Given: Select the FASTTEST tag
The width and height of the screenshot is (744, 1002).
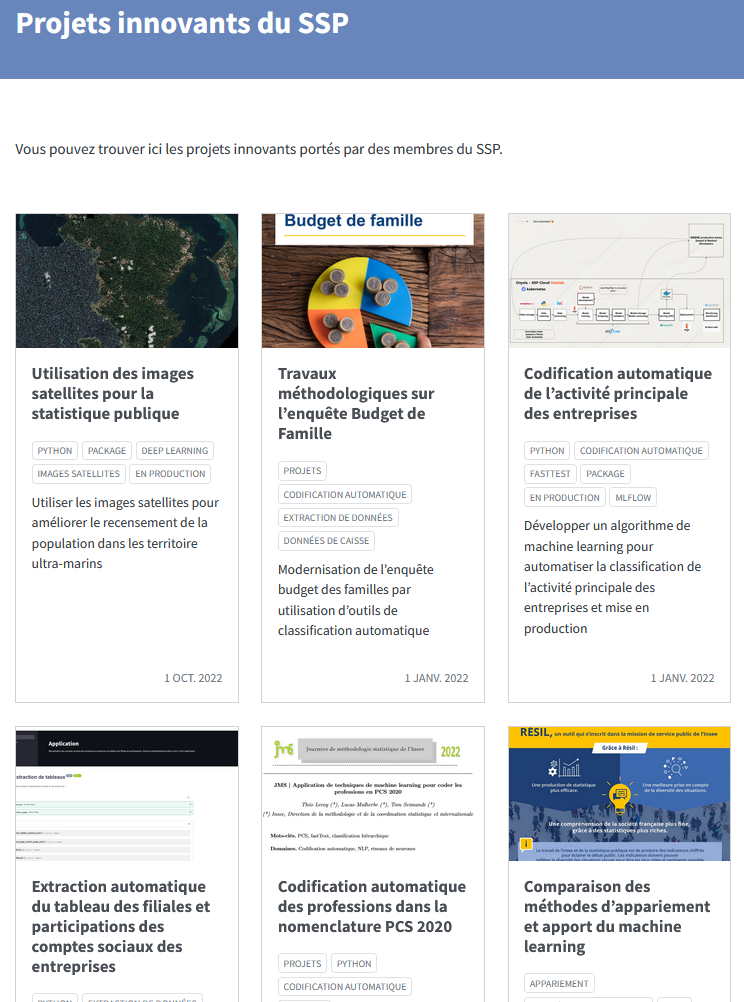Looking at the screenshot, I should point(550,474).
